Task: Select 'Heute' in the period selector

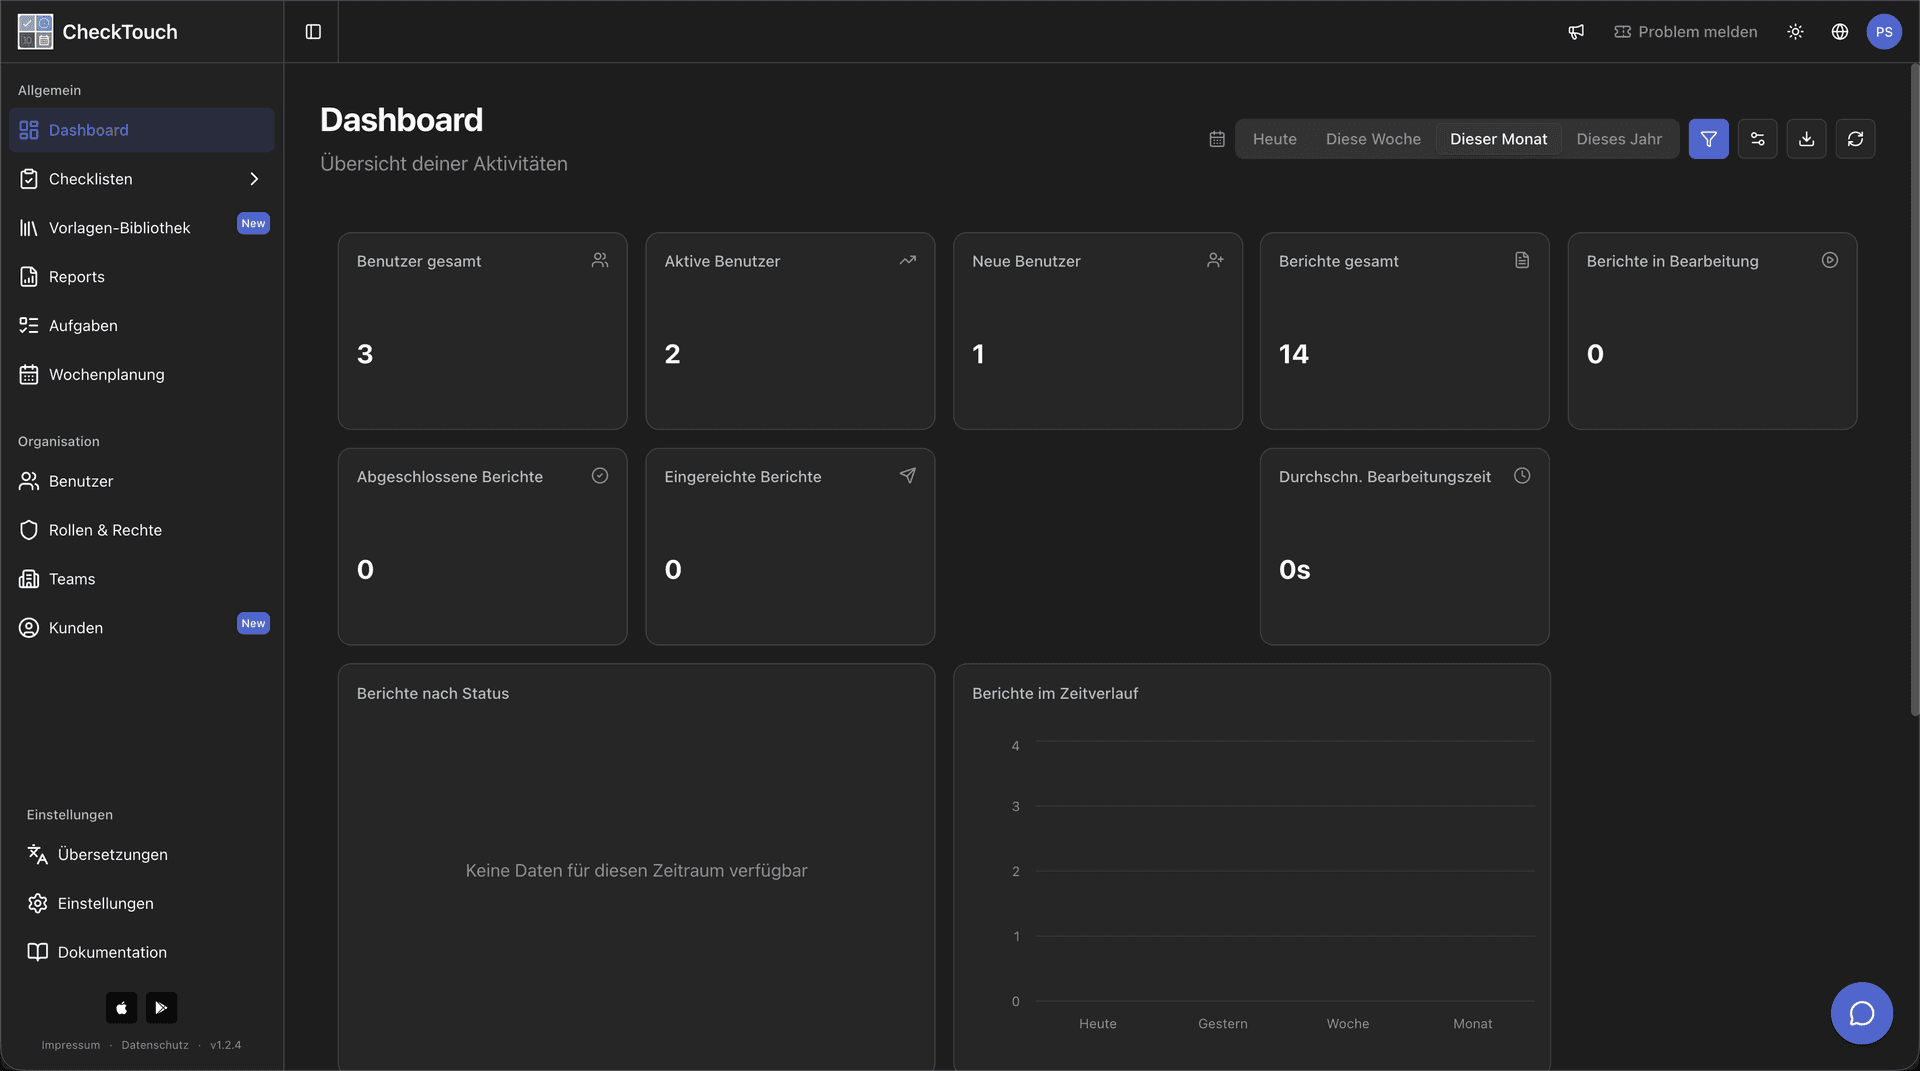Action: pyautogui.click(x=1274, y=139)
